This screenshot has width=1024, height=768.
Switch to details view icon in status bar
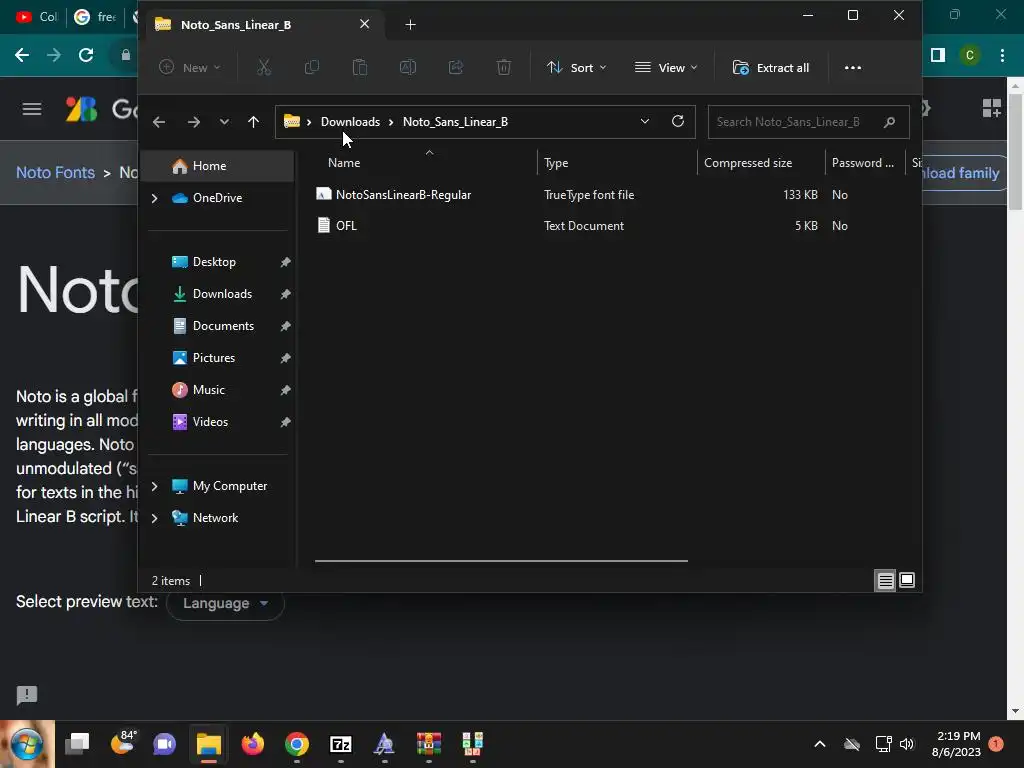click(x=886, y=581)
